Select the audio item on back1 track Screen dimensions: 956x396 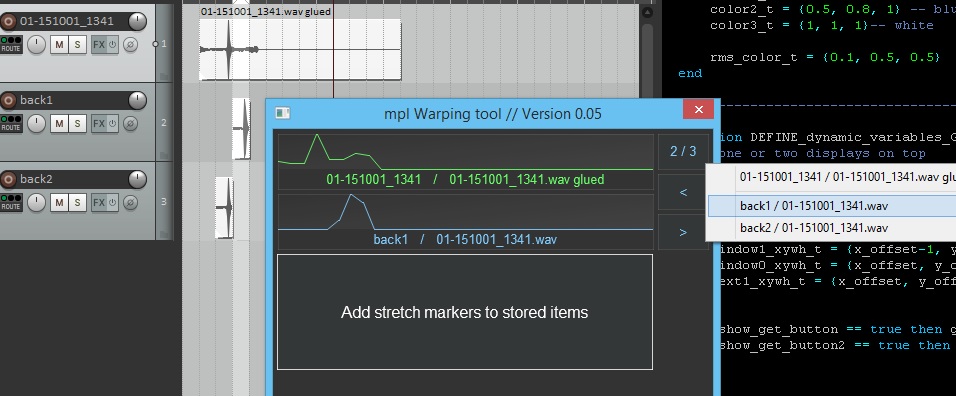[241, 129]
